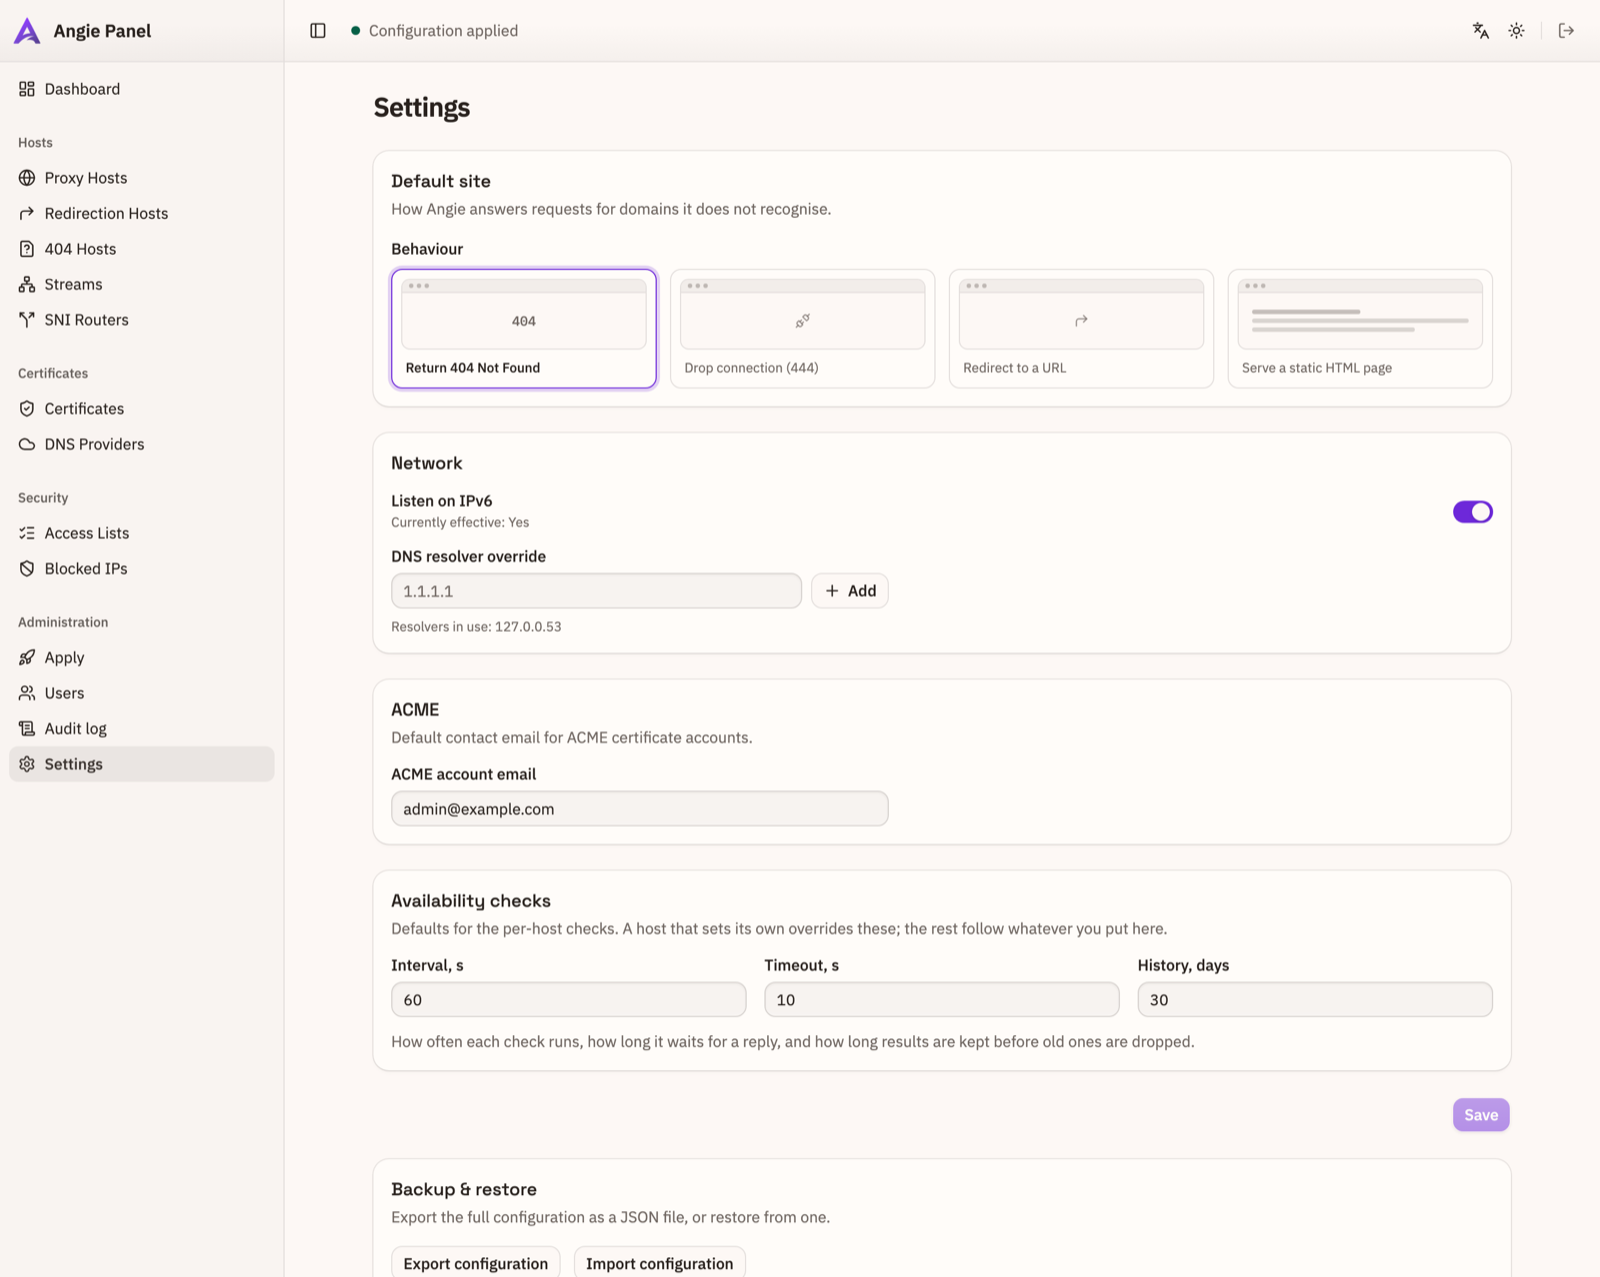
Task: Disable the Listen on IPv6 switch
Action: pyautogui.click(x=1472, y=512)
